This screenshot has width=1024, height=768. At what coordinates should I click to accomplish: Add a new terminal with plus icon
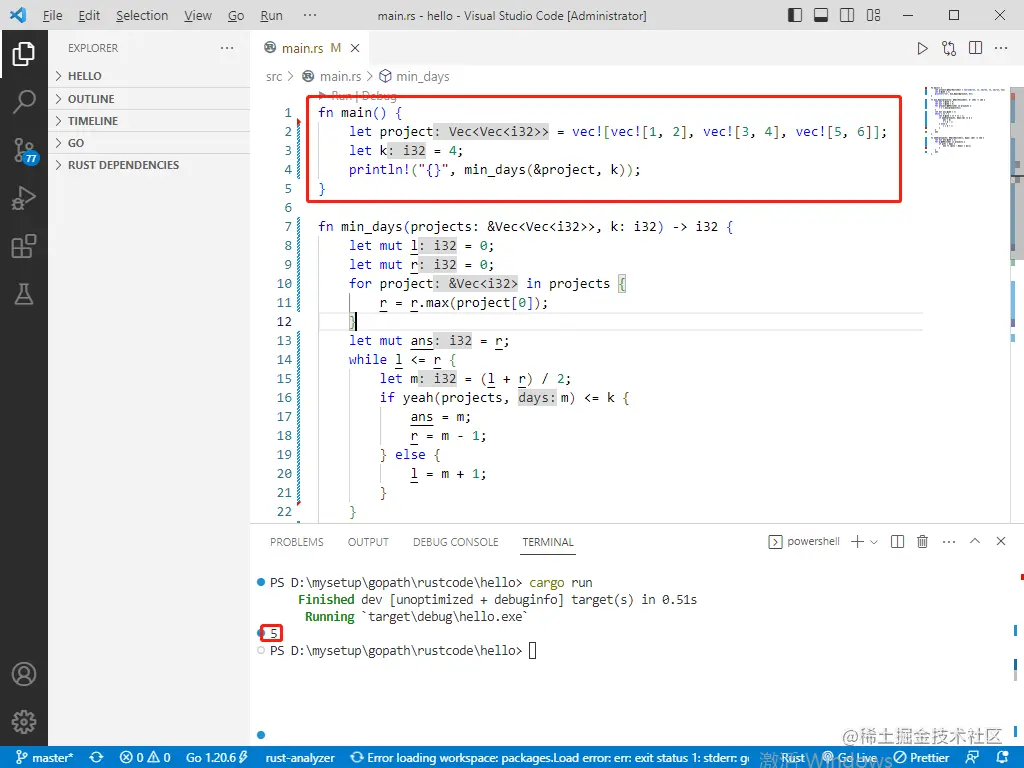[857, 541]
